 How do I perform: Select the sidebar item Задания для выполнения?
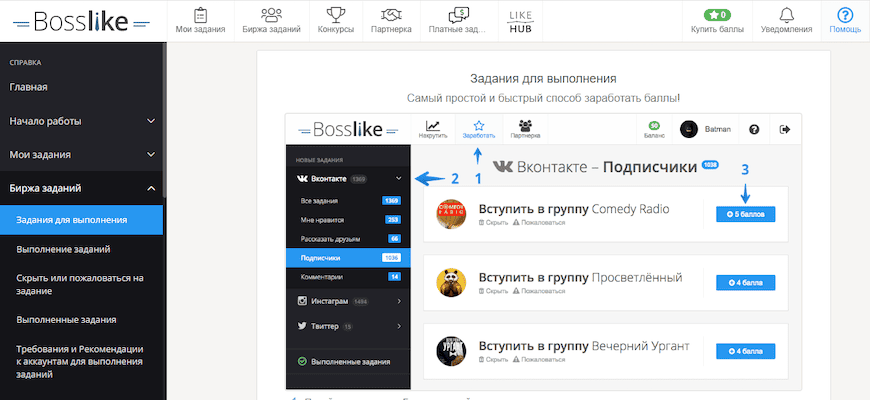(x=82, y=220)
